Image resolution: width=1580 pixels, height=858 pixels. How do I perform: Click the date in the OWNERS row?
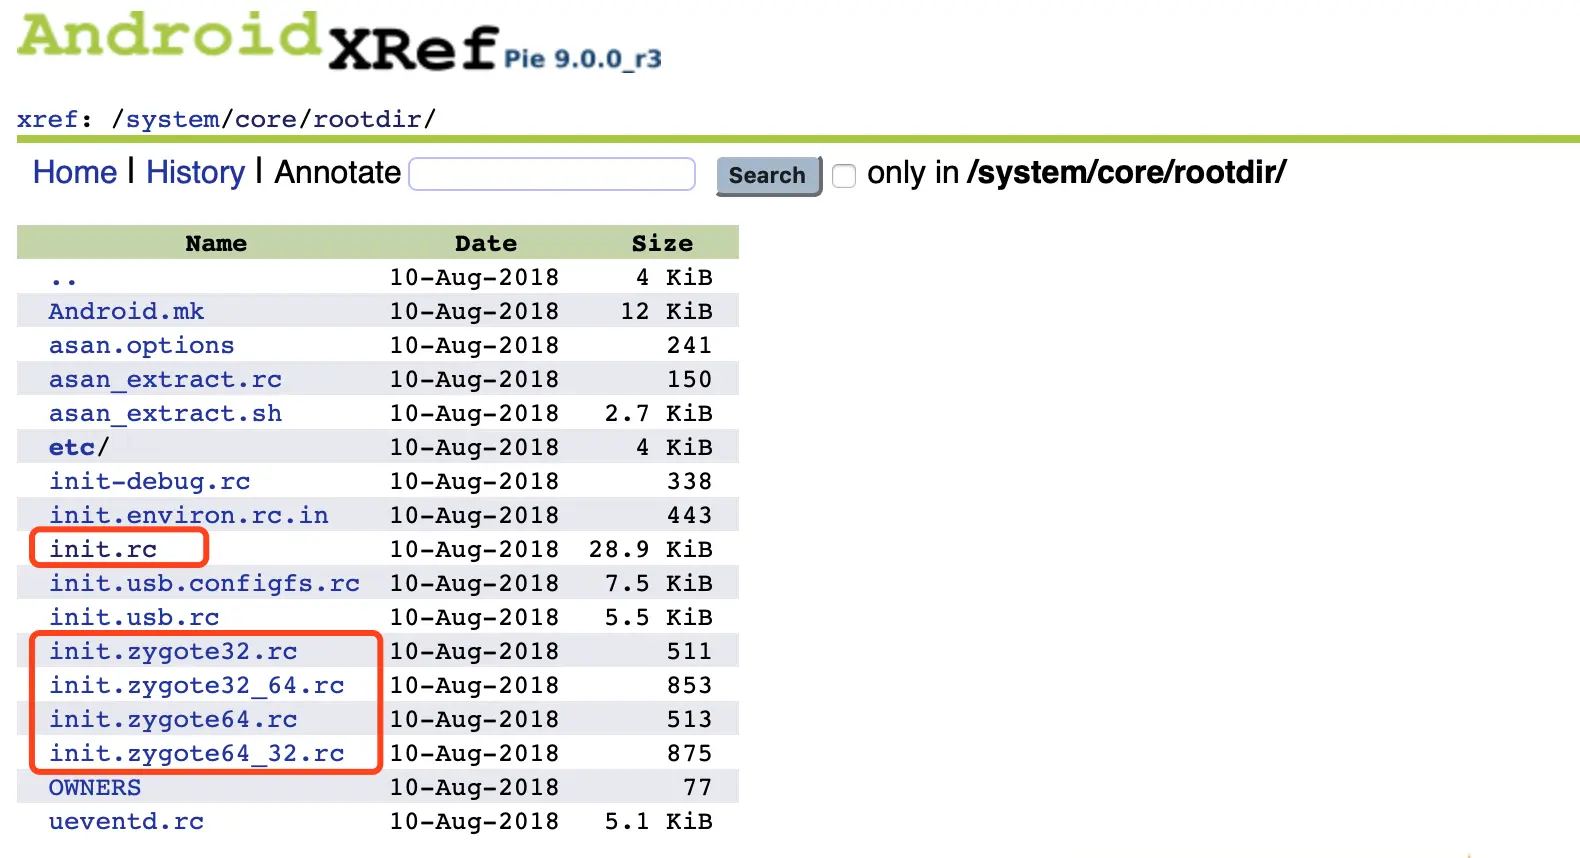point(474,787)
